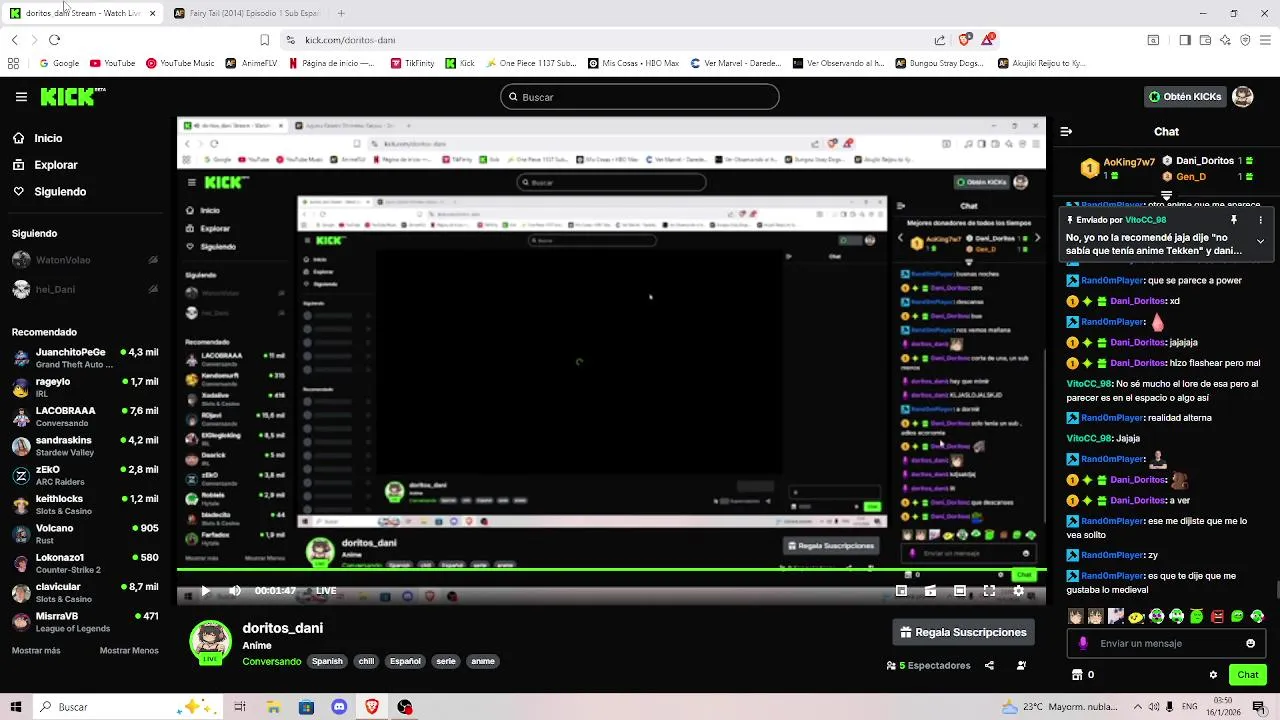Click the Enviar un mensaje input
The image size is (1280, 720).
1166,643
